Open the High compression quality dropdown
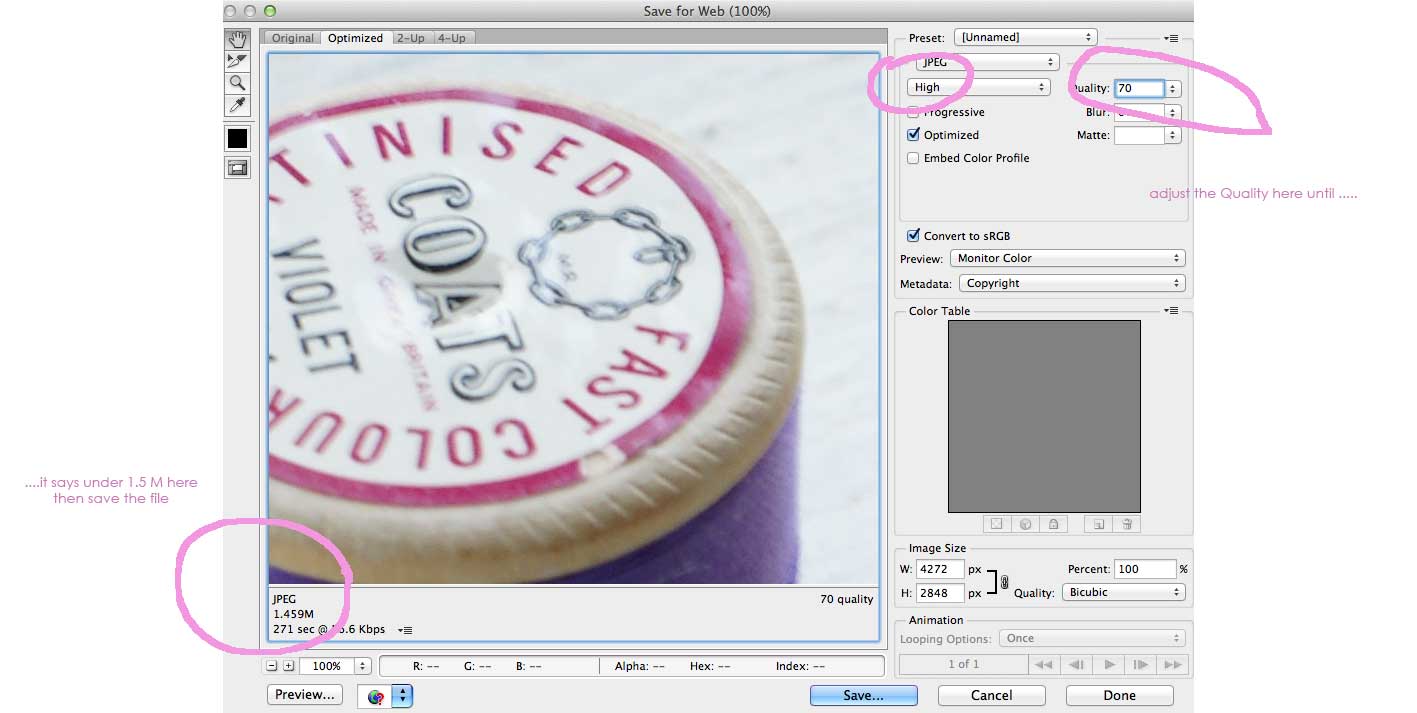1417x713 pixels. point(978,87)
